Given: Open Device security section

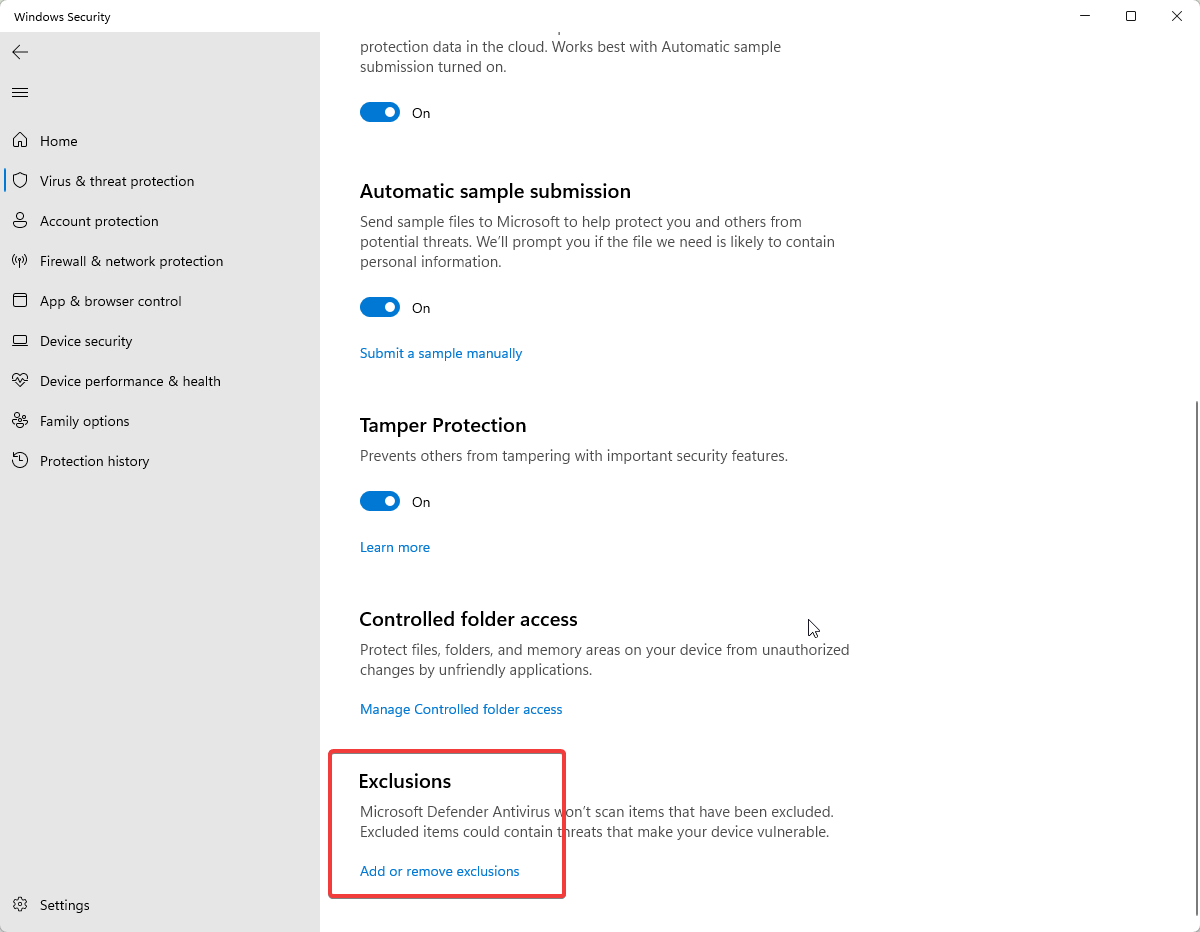Looking at the screenshot, I should 160,341.
